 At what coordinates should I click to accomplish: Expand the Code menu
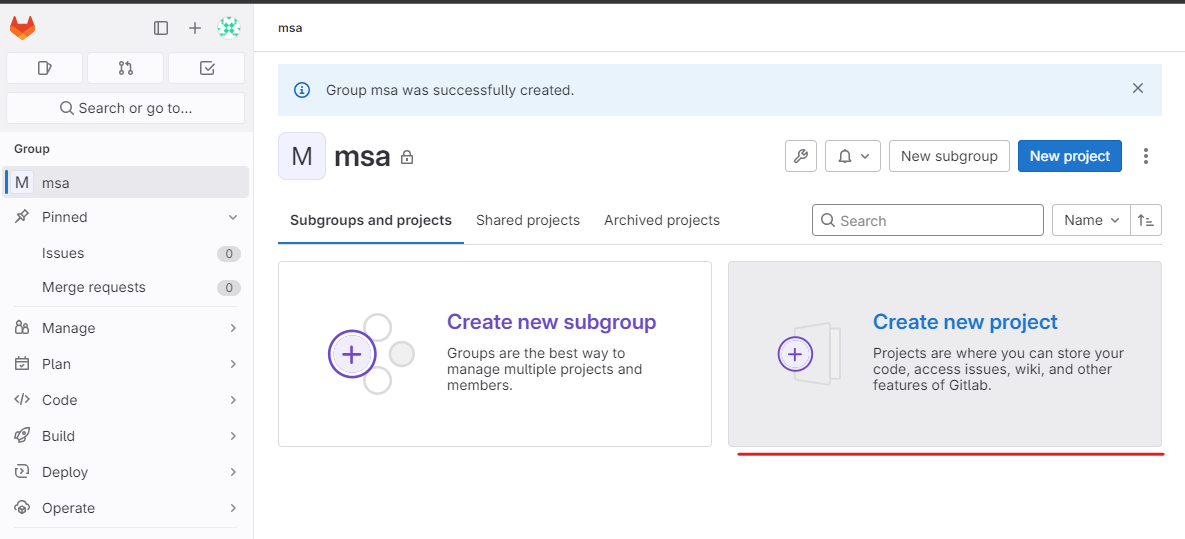tap(126, 400)
